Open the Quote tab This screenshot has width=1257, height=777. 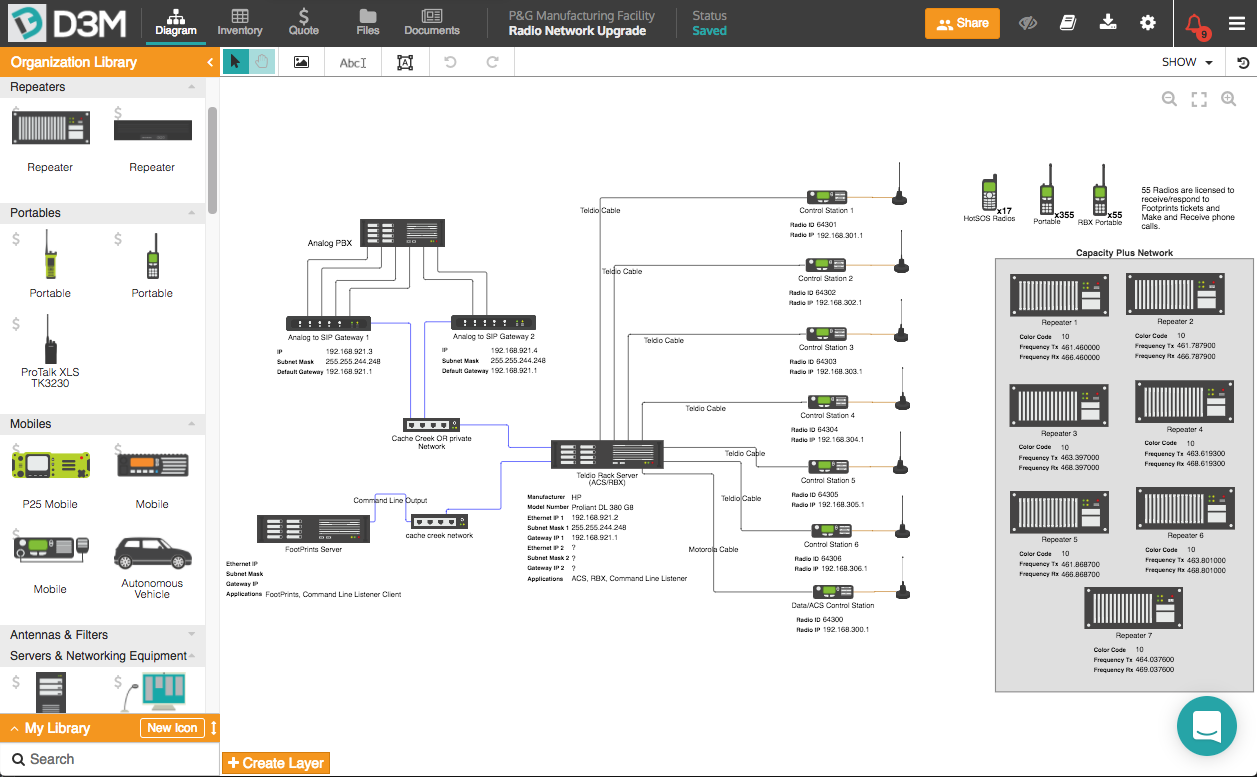[x=304, y=23]
